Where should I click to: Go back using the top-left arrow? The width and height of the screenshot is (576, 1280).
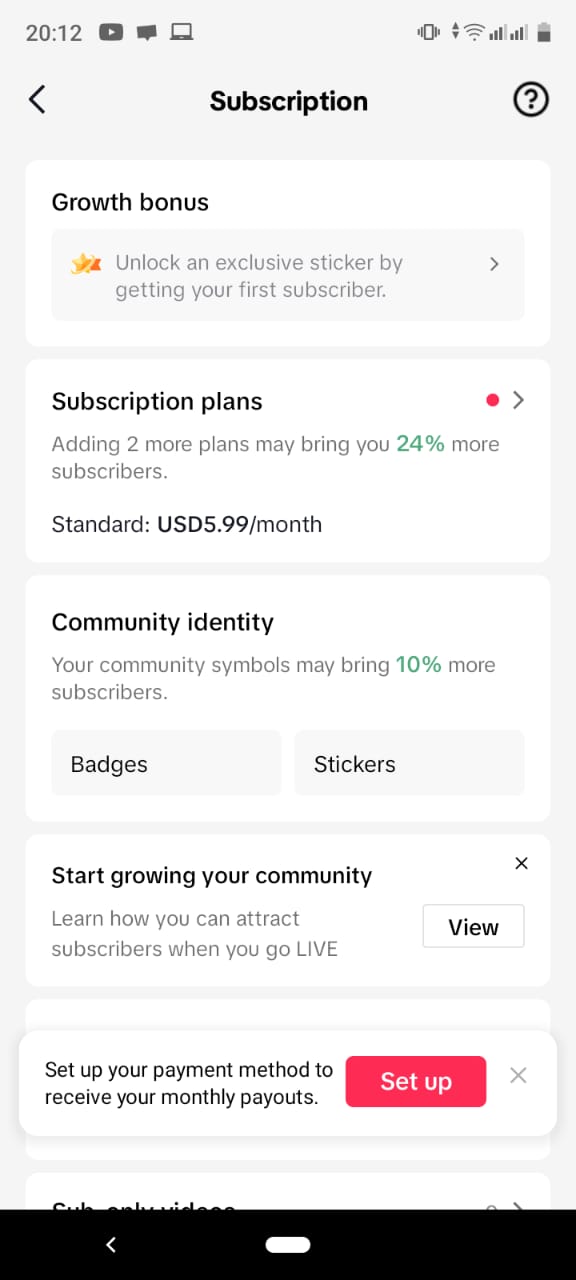point(37,99)
